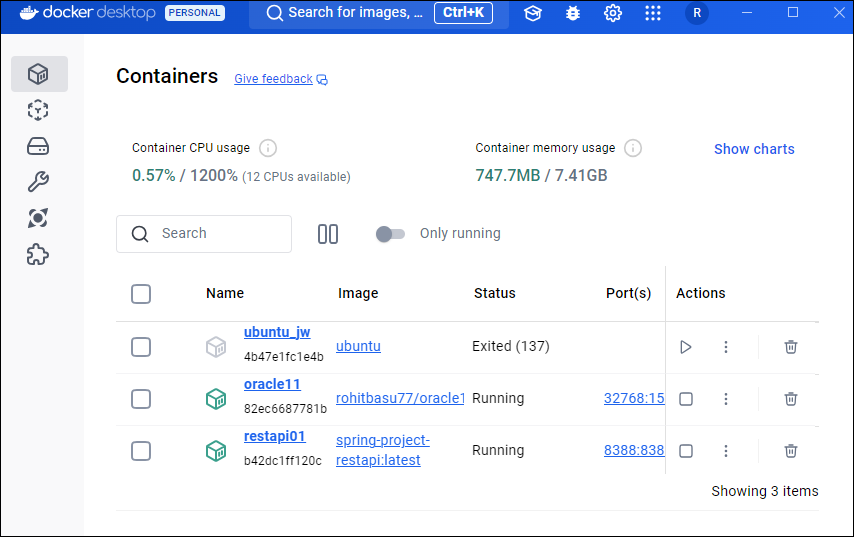Click the ubuntu_jw container cube icon
The height and width of the screenshot is (537, 854).
[x=216, y=347]
